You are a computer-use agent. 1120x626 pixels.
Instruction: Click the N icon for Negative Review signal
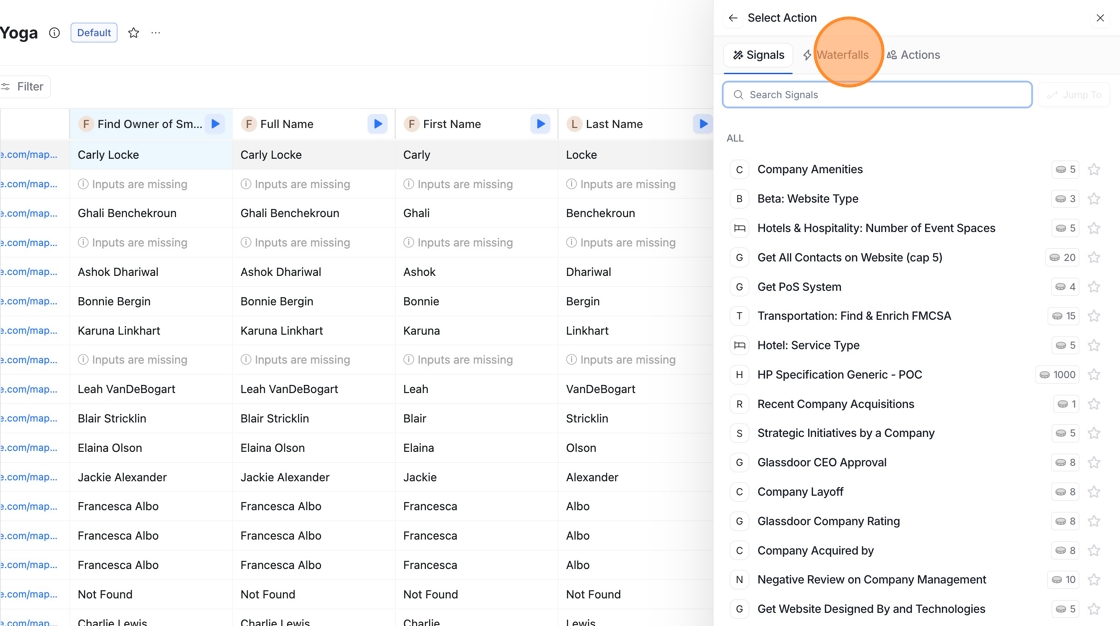tap(739, 580)
